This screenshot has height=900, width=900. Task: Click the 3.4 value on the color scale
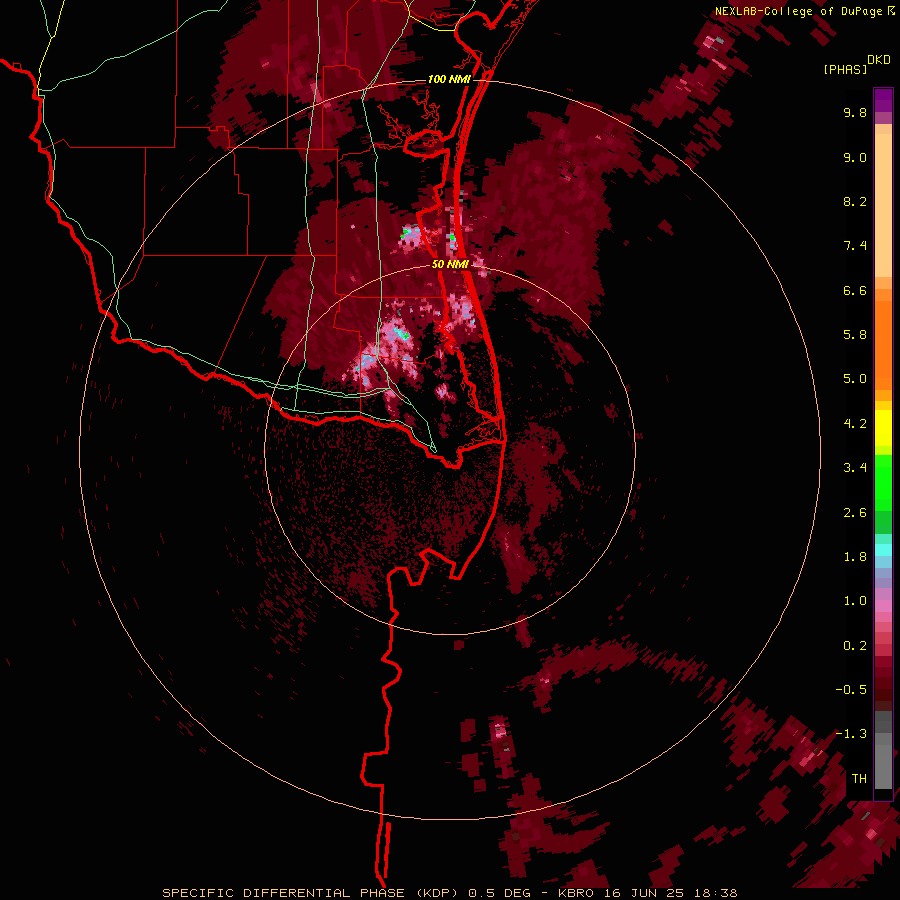[x=855, y=468]
